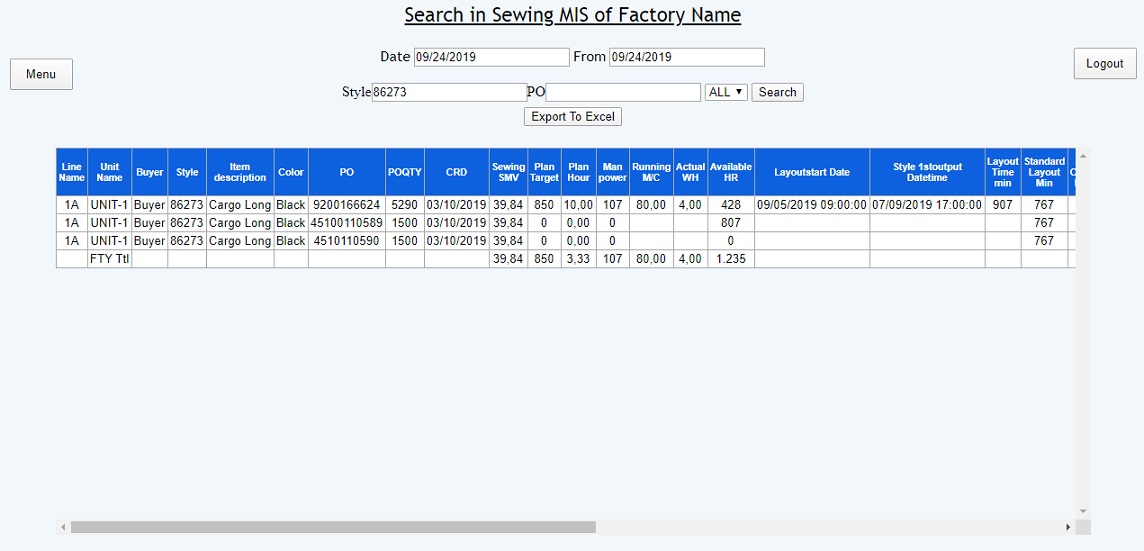Open the ALL dropdown filter

point(726,92)
